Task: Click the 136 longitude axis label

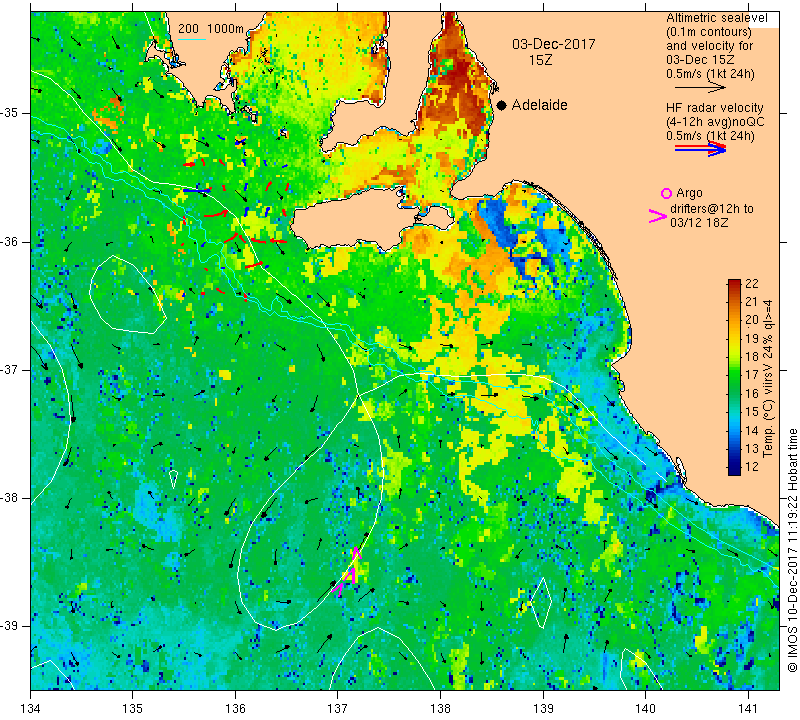Action: [235, 708]
